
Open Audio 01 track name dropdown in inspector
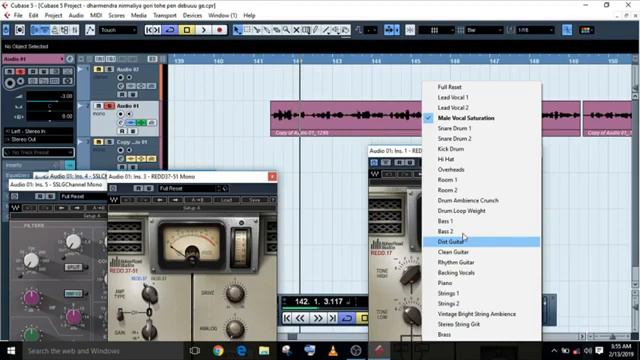pos(33,59)
